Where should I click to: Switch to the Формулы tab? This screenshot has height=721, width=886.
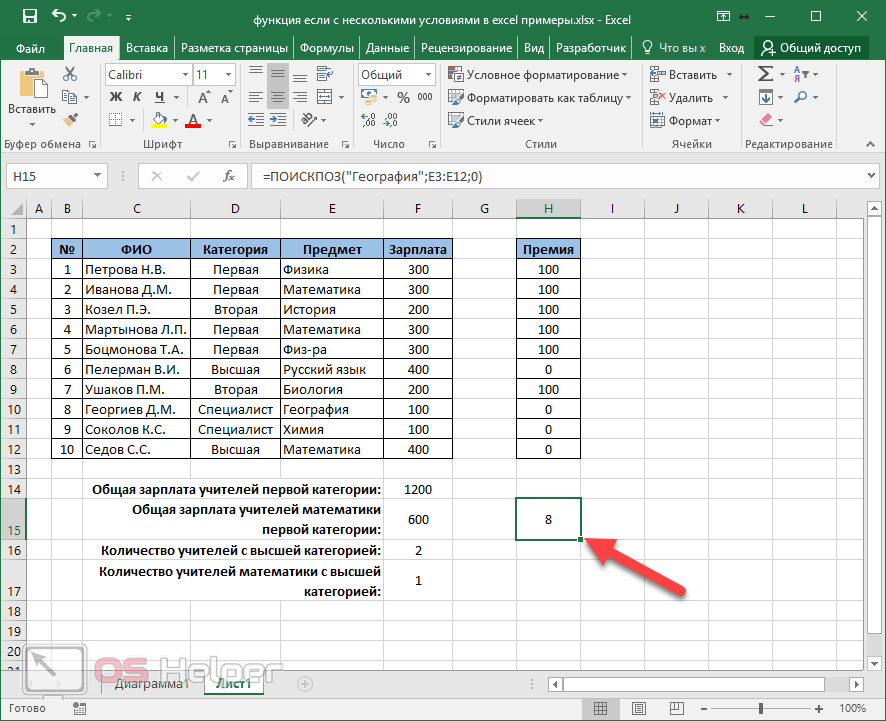click(327, 48)
